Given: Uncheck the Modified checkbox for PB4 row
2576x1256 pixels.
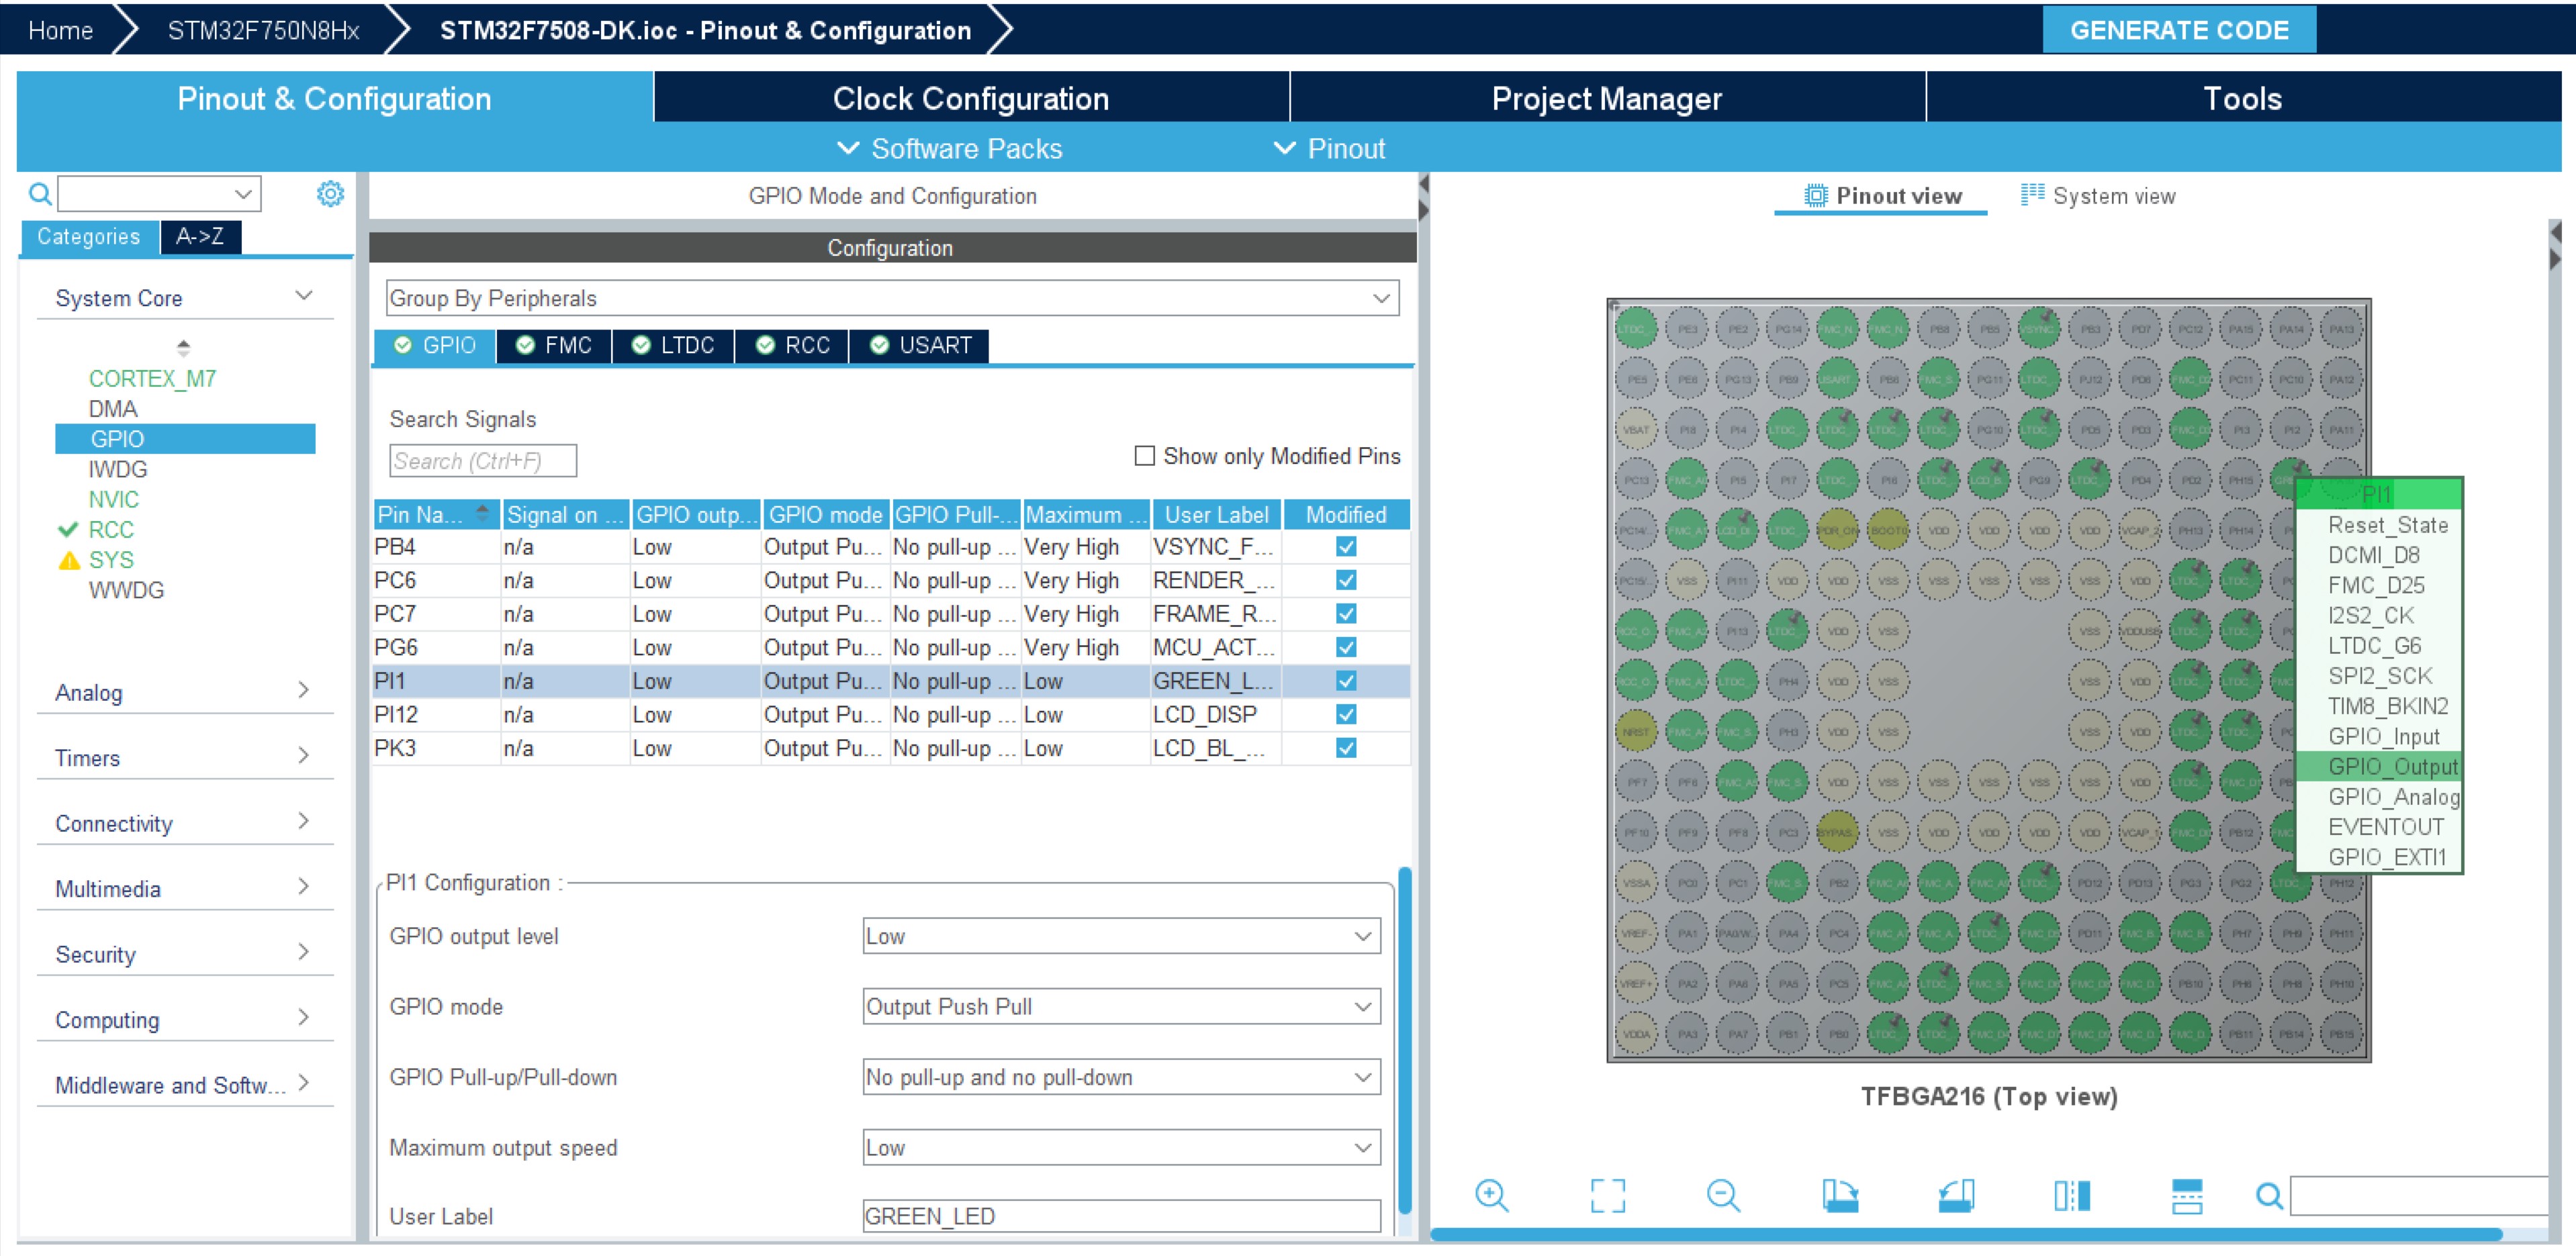Looking at the screenshot, I should (x=1346, y=547).
